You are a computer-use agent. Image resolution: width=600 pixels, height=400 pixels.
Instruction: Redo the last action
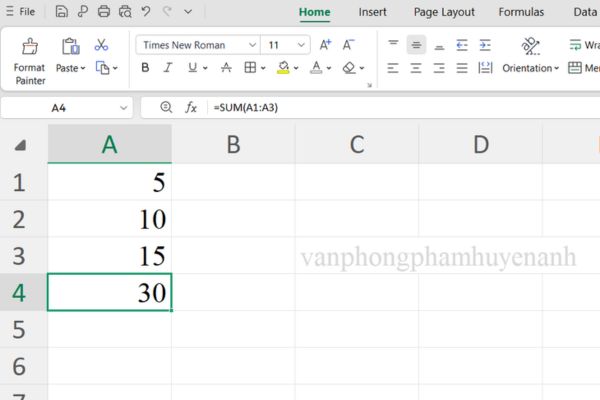(167, 11)
